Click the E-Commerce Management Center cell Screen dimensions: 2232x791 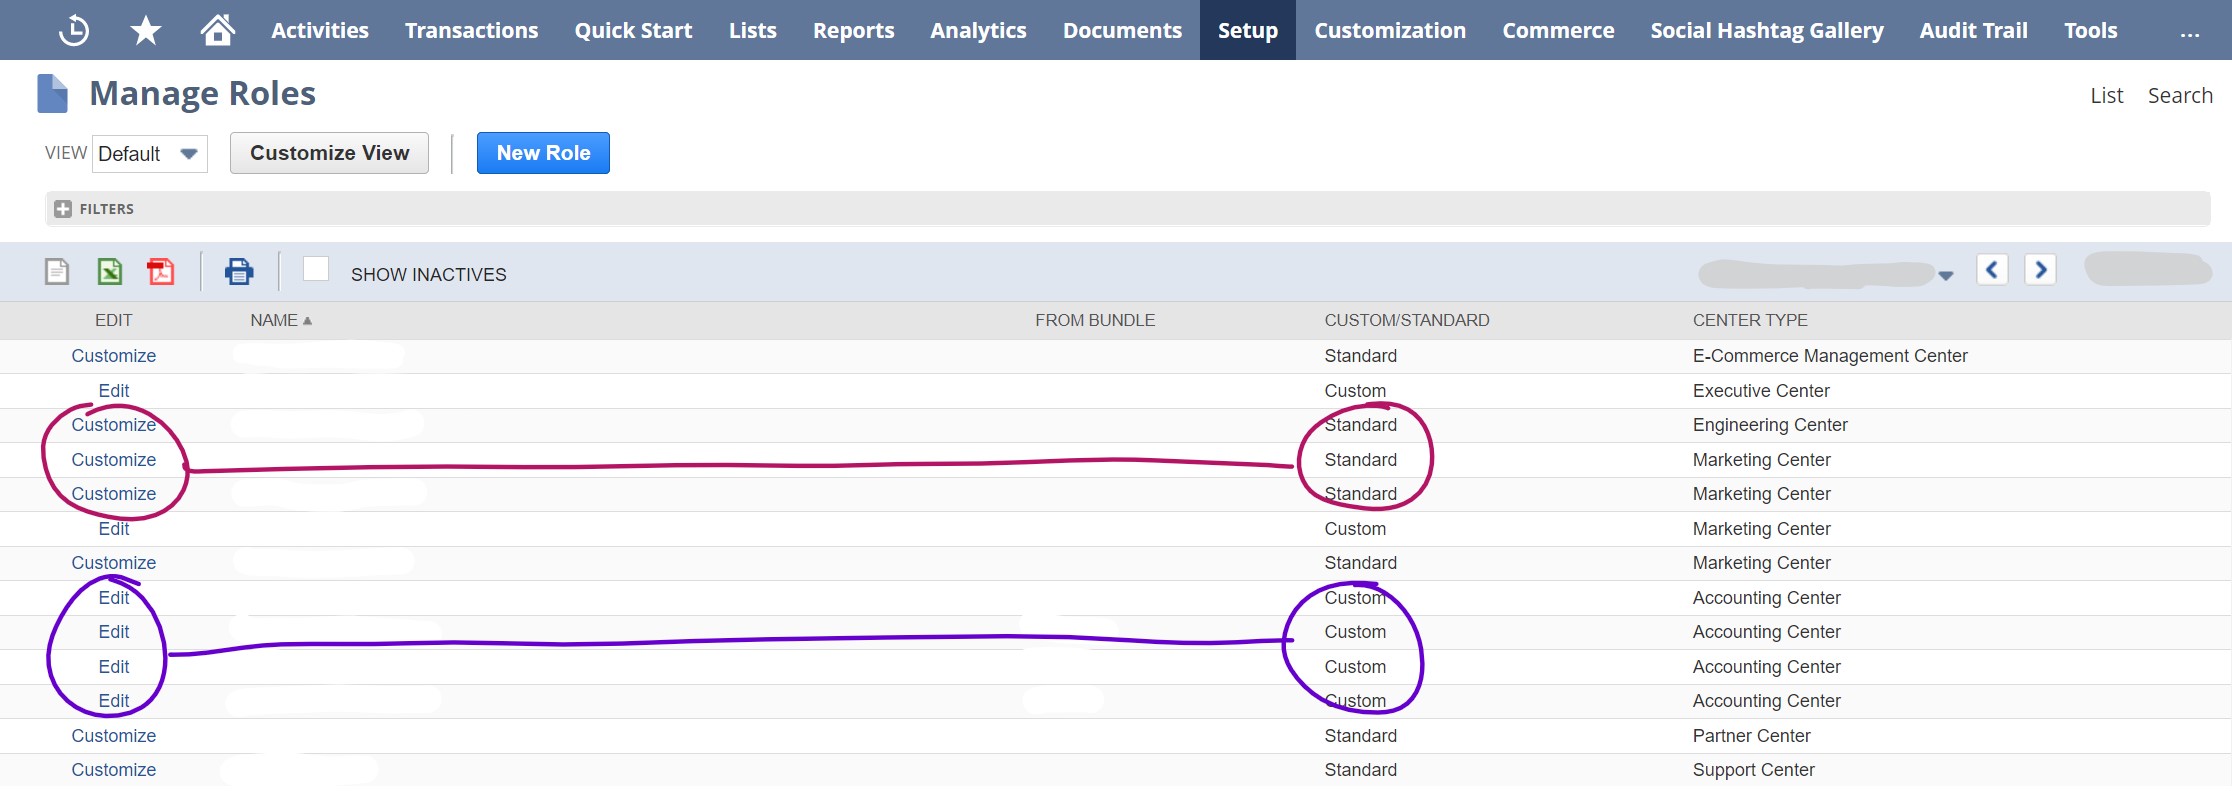pos(1830,356)
